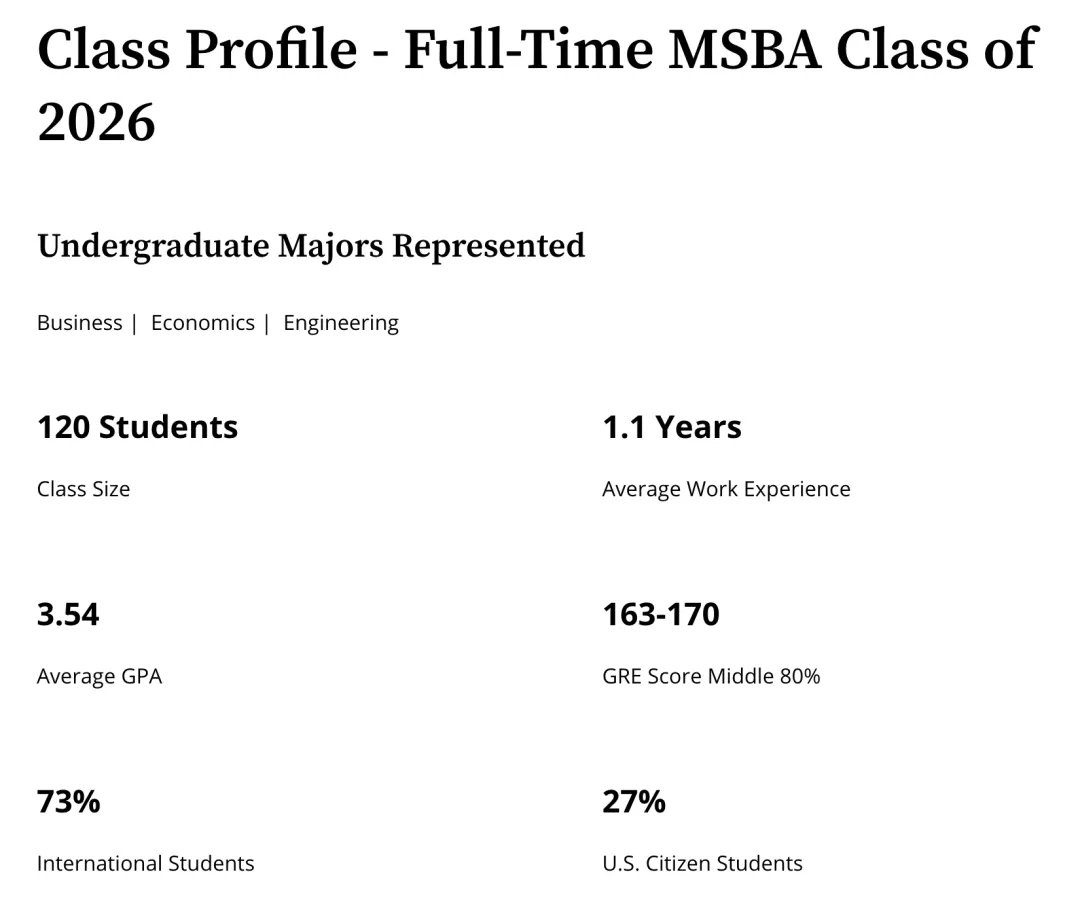Click the separator between Economics and Engineering
Viewport: 1080px width, 910px height.
click(267, 323)
